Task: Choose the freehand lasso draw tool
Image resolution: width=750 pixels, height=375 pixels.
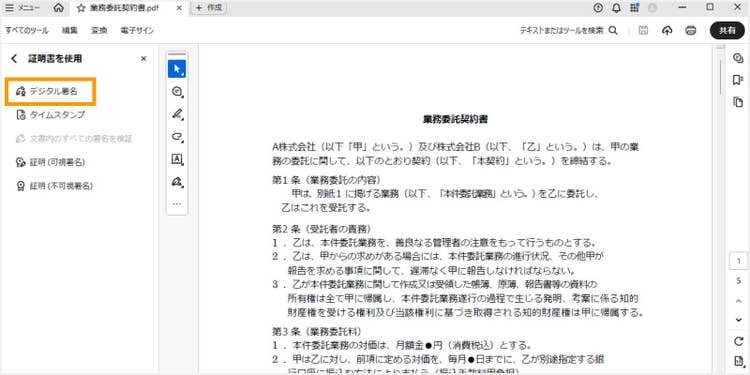Action: [x=177, y=137]
